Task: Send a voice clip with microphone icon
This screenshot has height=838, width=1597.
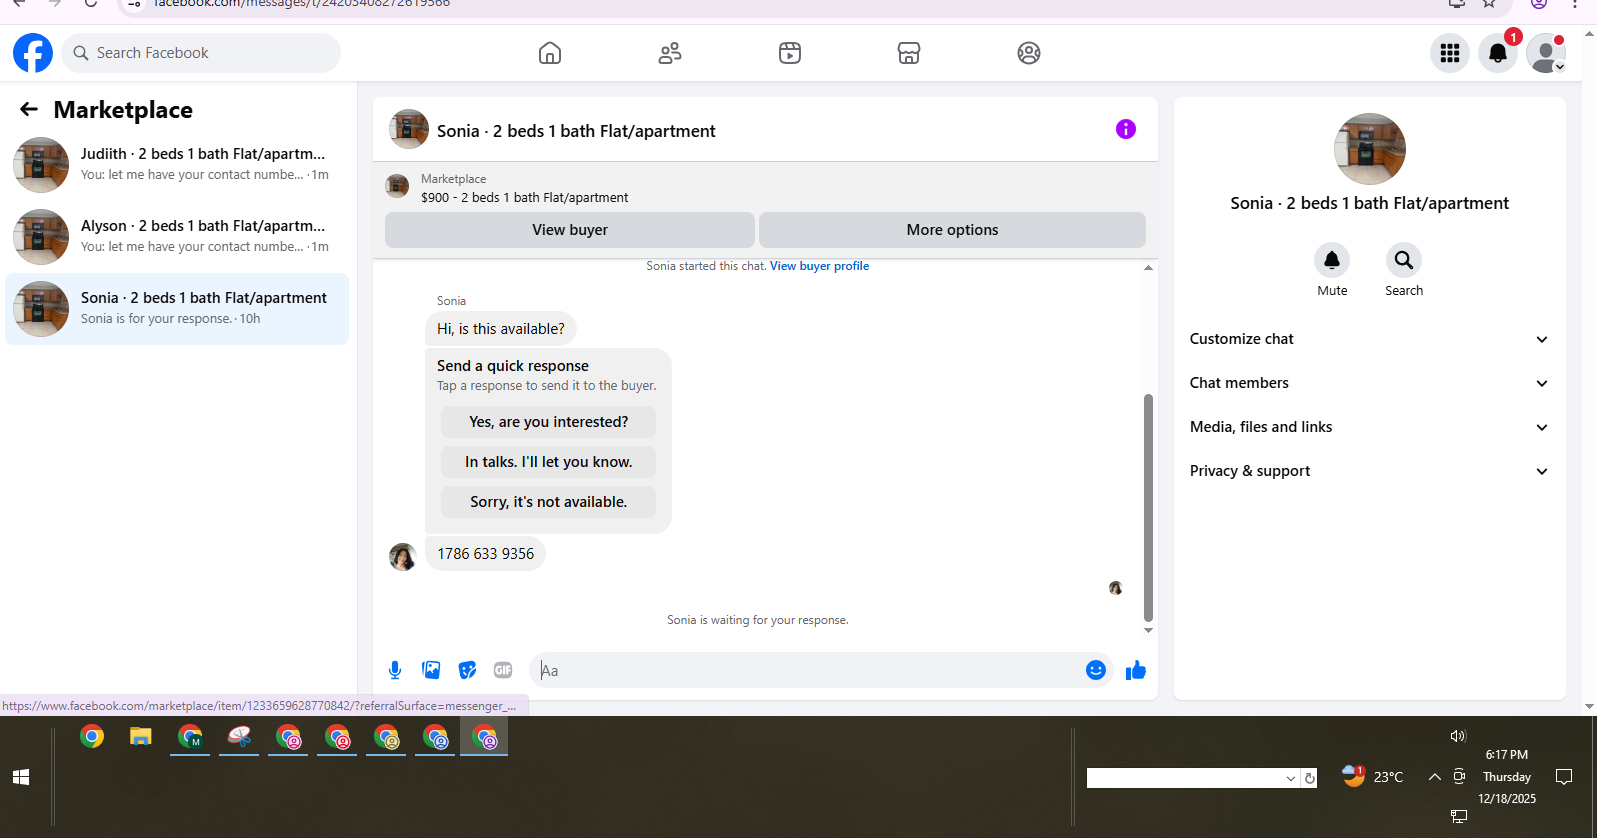Action: 395,670
